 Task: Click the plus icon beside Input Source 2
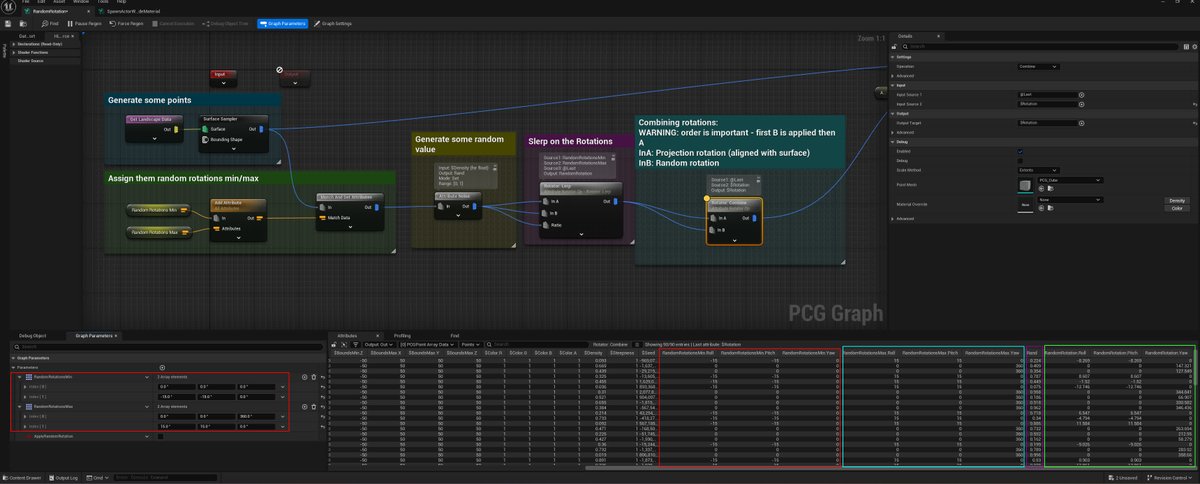[x=1081, y=104]
